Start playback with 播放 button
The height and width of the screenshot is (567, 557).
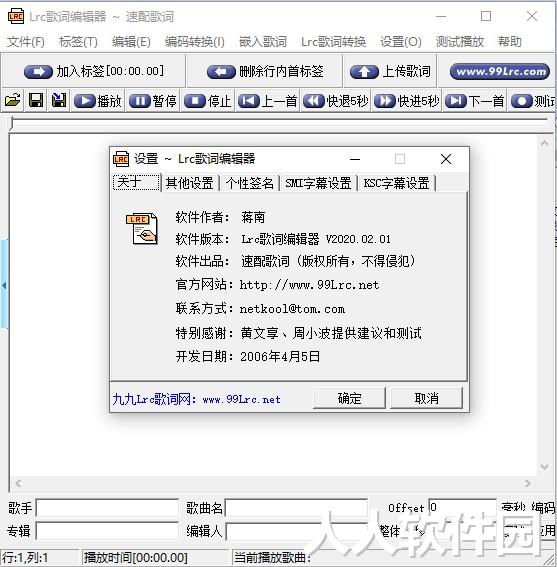[98, 101]
